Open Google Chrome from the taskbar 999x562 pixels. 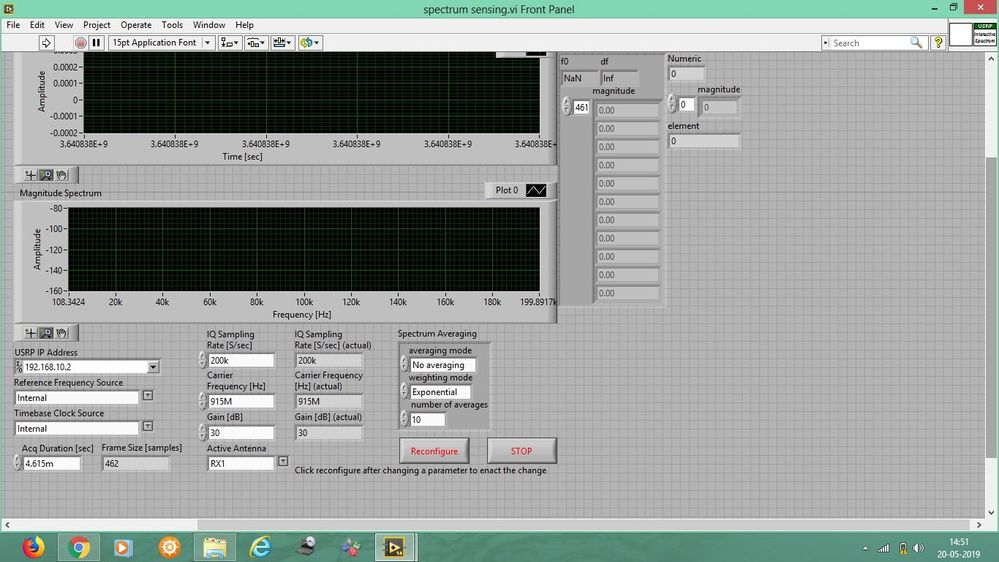[79, 547]
